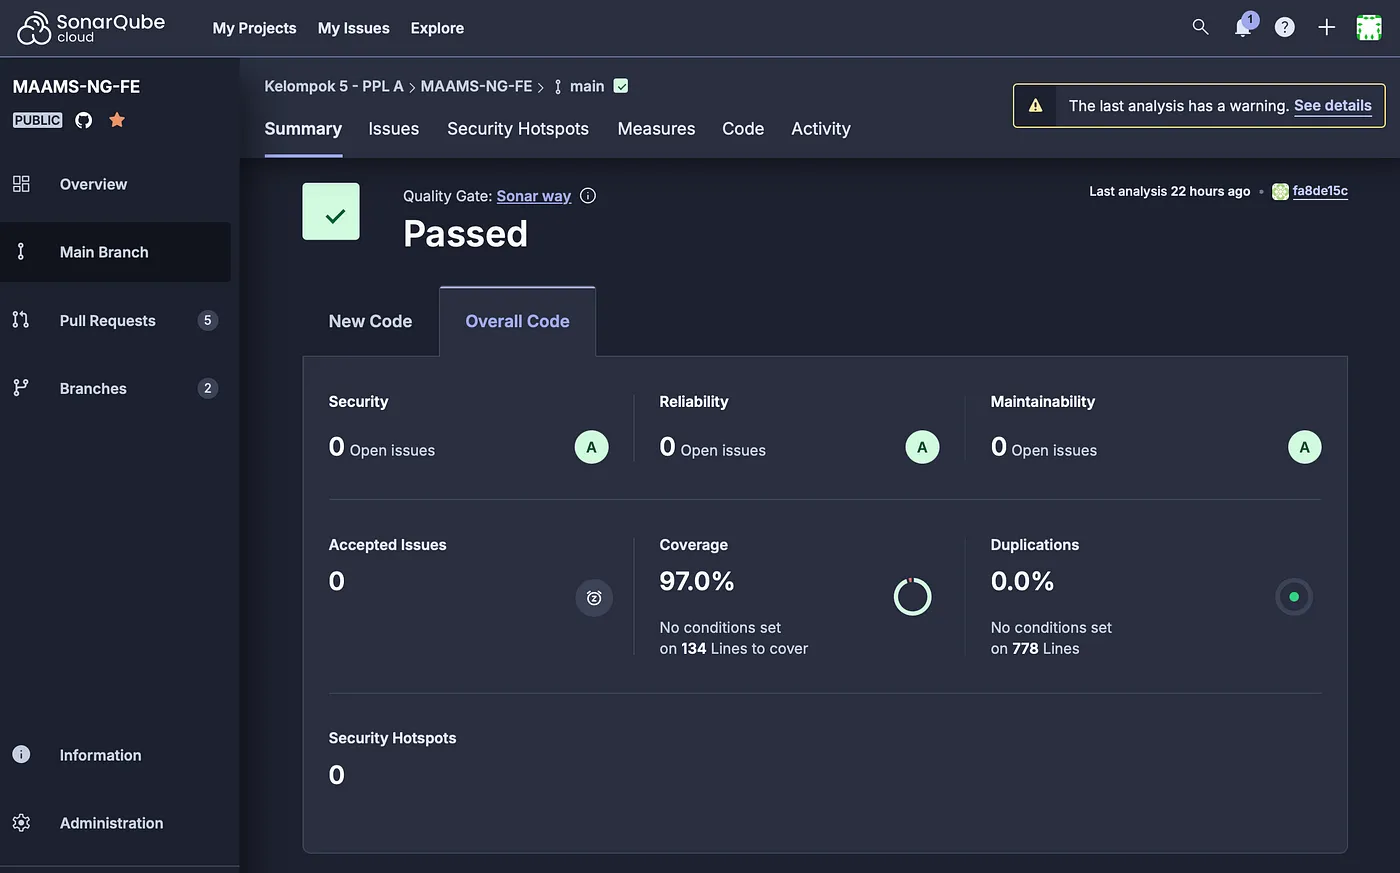Click the Branches fork icon in sidebar
1400x873 pixels.
[21, 388]
